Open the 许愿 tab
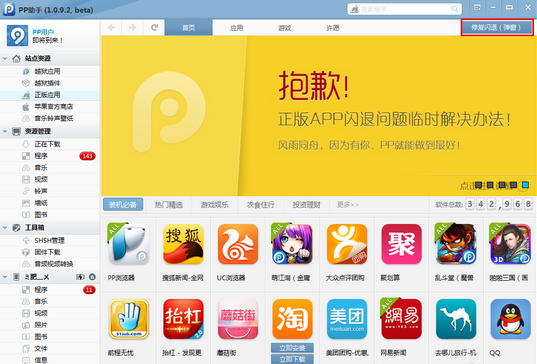The image size is (537, 364). 333,28
